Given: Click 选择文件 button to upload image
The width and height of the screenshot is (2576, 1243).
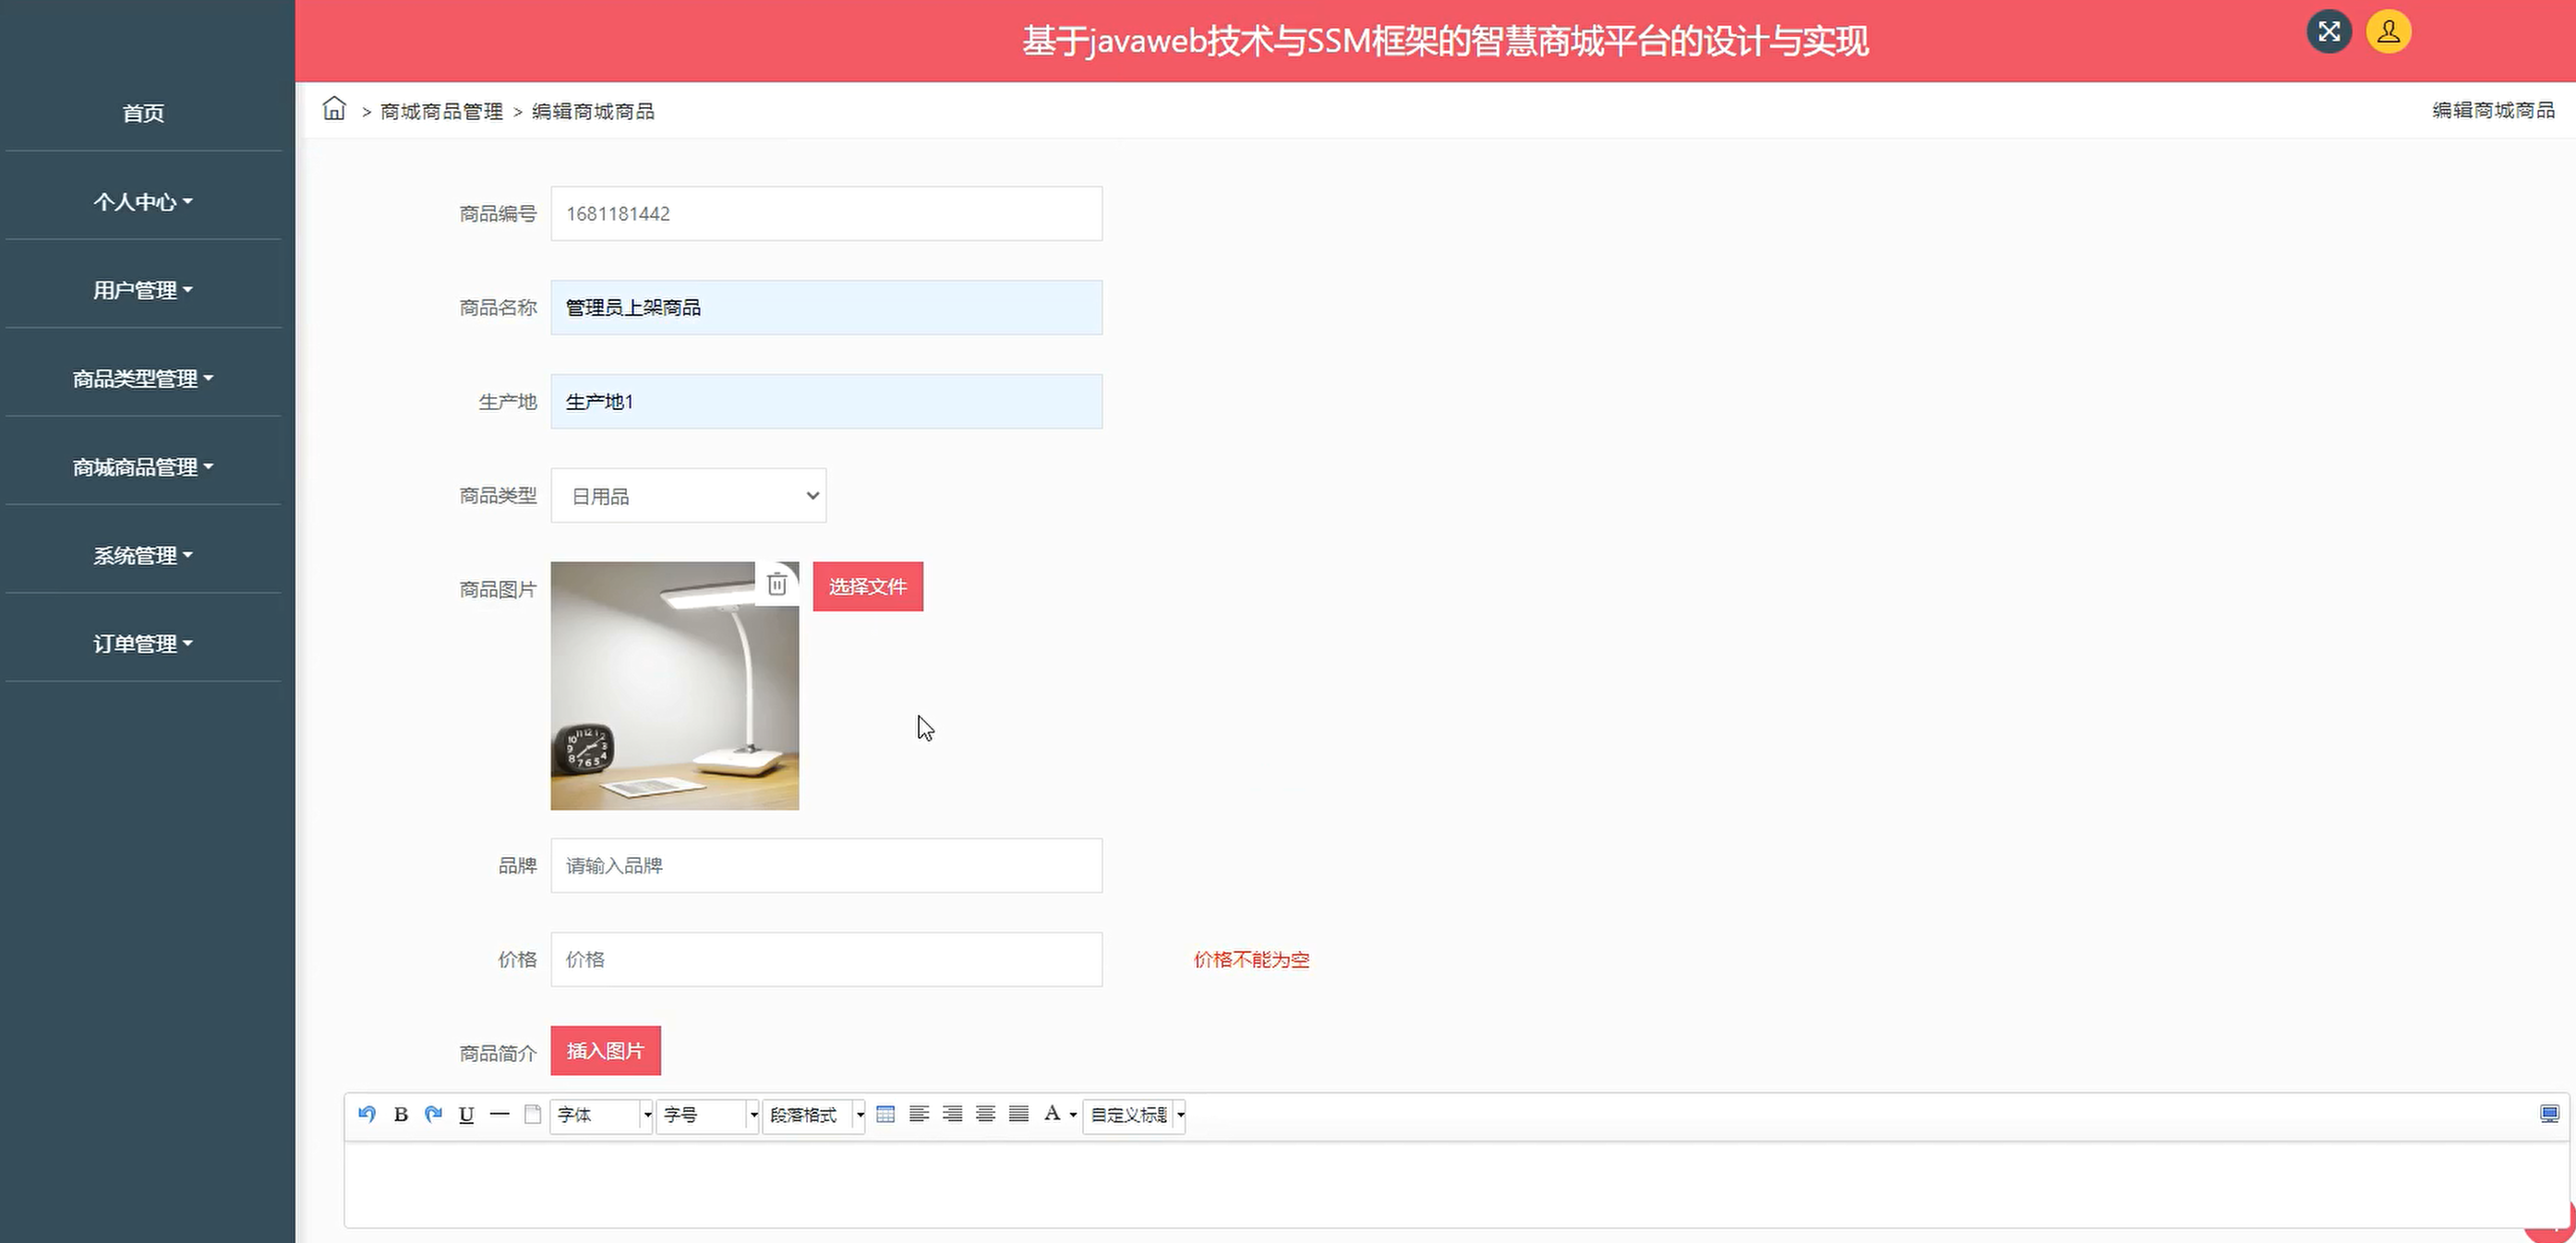Looking at the screenshot, I should click(x=868, y=586).
